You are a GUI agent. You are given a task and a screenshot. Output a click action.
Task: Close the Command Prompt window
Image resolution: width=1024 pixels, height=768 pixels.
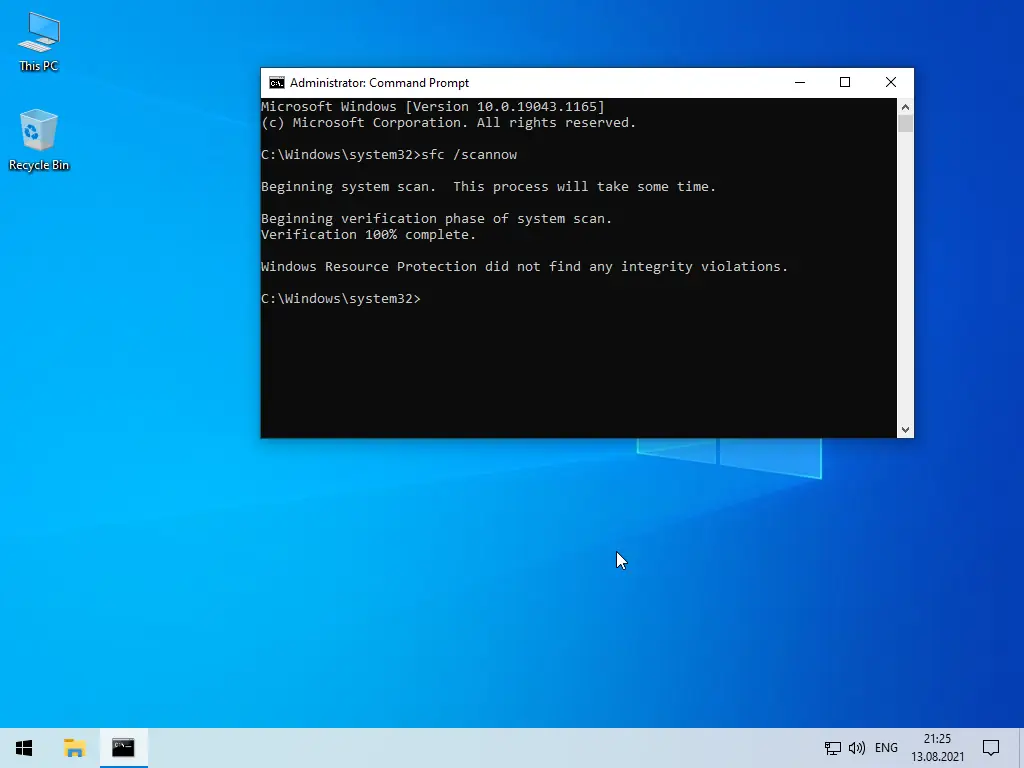coord(891,82)
